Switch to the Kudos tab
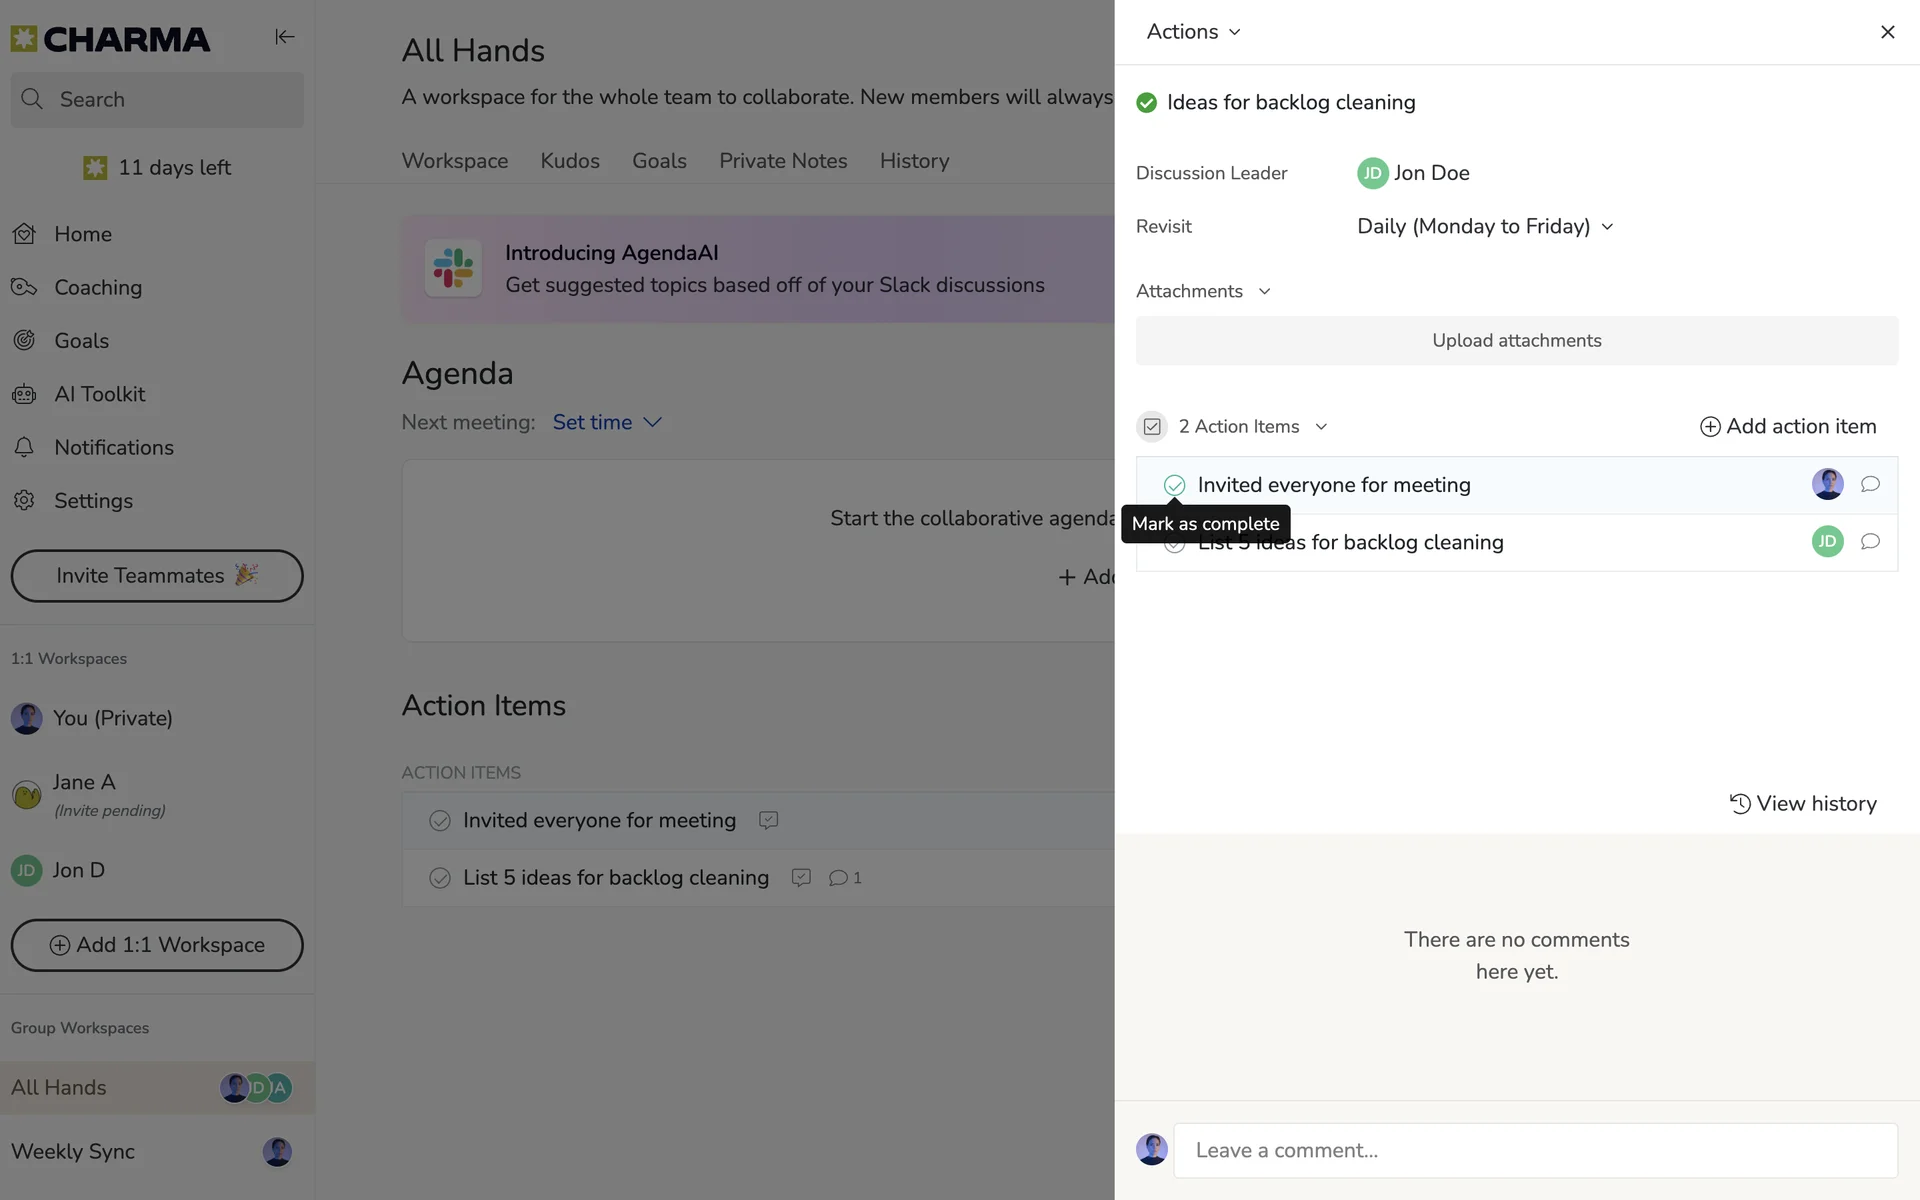Image resolution: width=1920 pixels, height=1200 pixels. tap(569, 161)
